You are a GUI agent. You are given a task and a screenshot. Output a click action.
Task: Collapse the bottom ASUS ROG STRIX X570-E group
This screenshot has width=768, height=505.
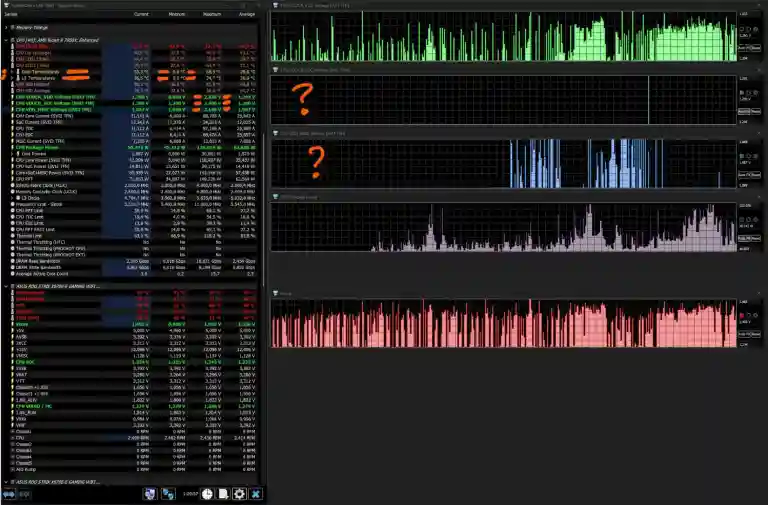pos(6,482)
